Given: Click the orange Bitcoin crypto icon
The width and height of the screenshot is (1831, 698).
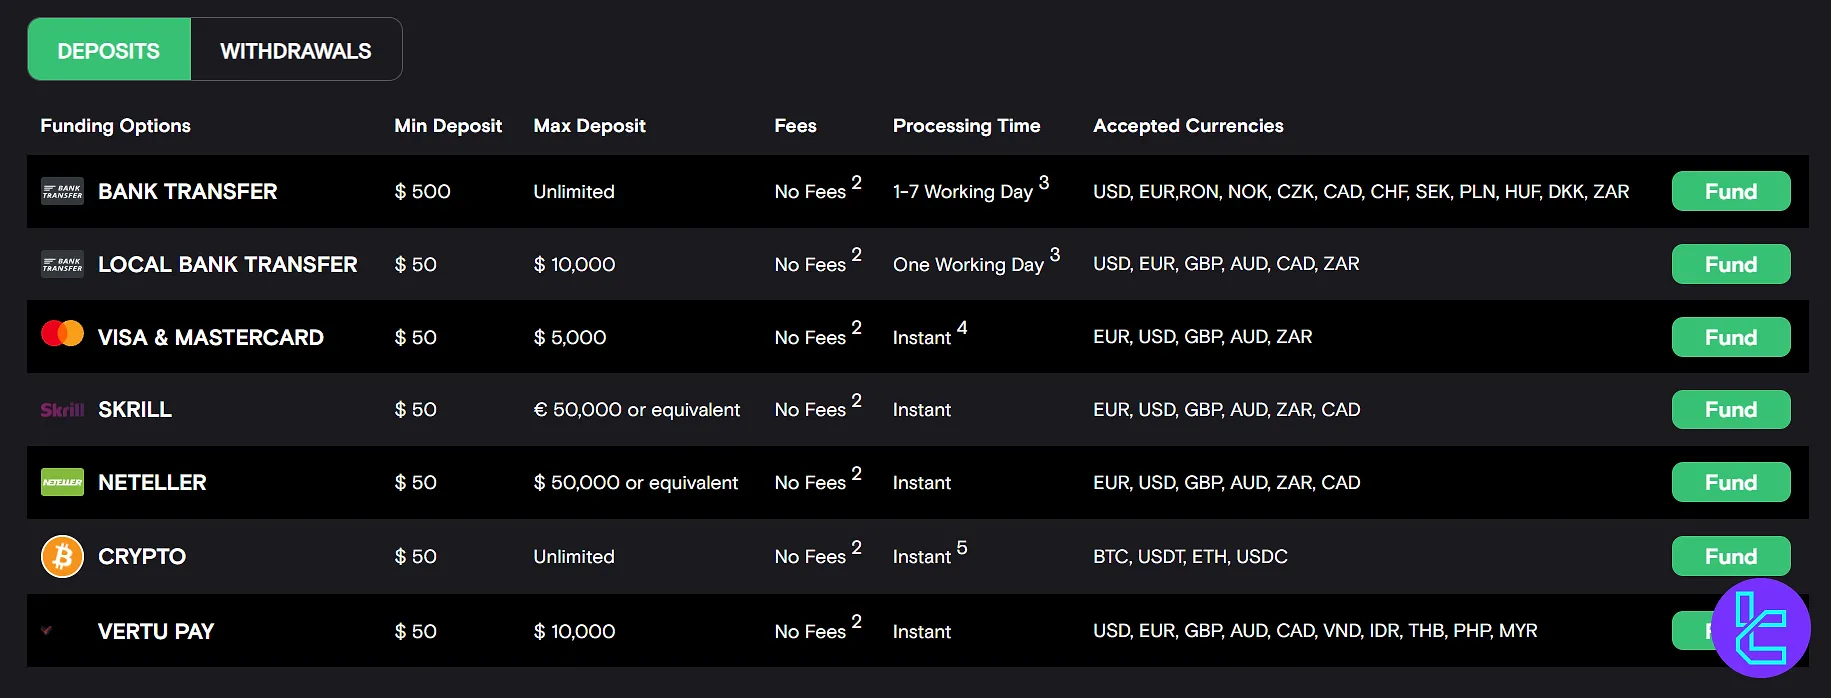Looking at the screenshot, I should pyautogui.click(x=62, y=556).
